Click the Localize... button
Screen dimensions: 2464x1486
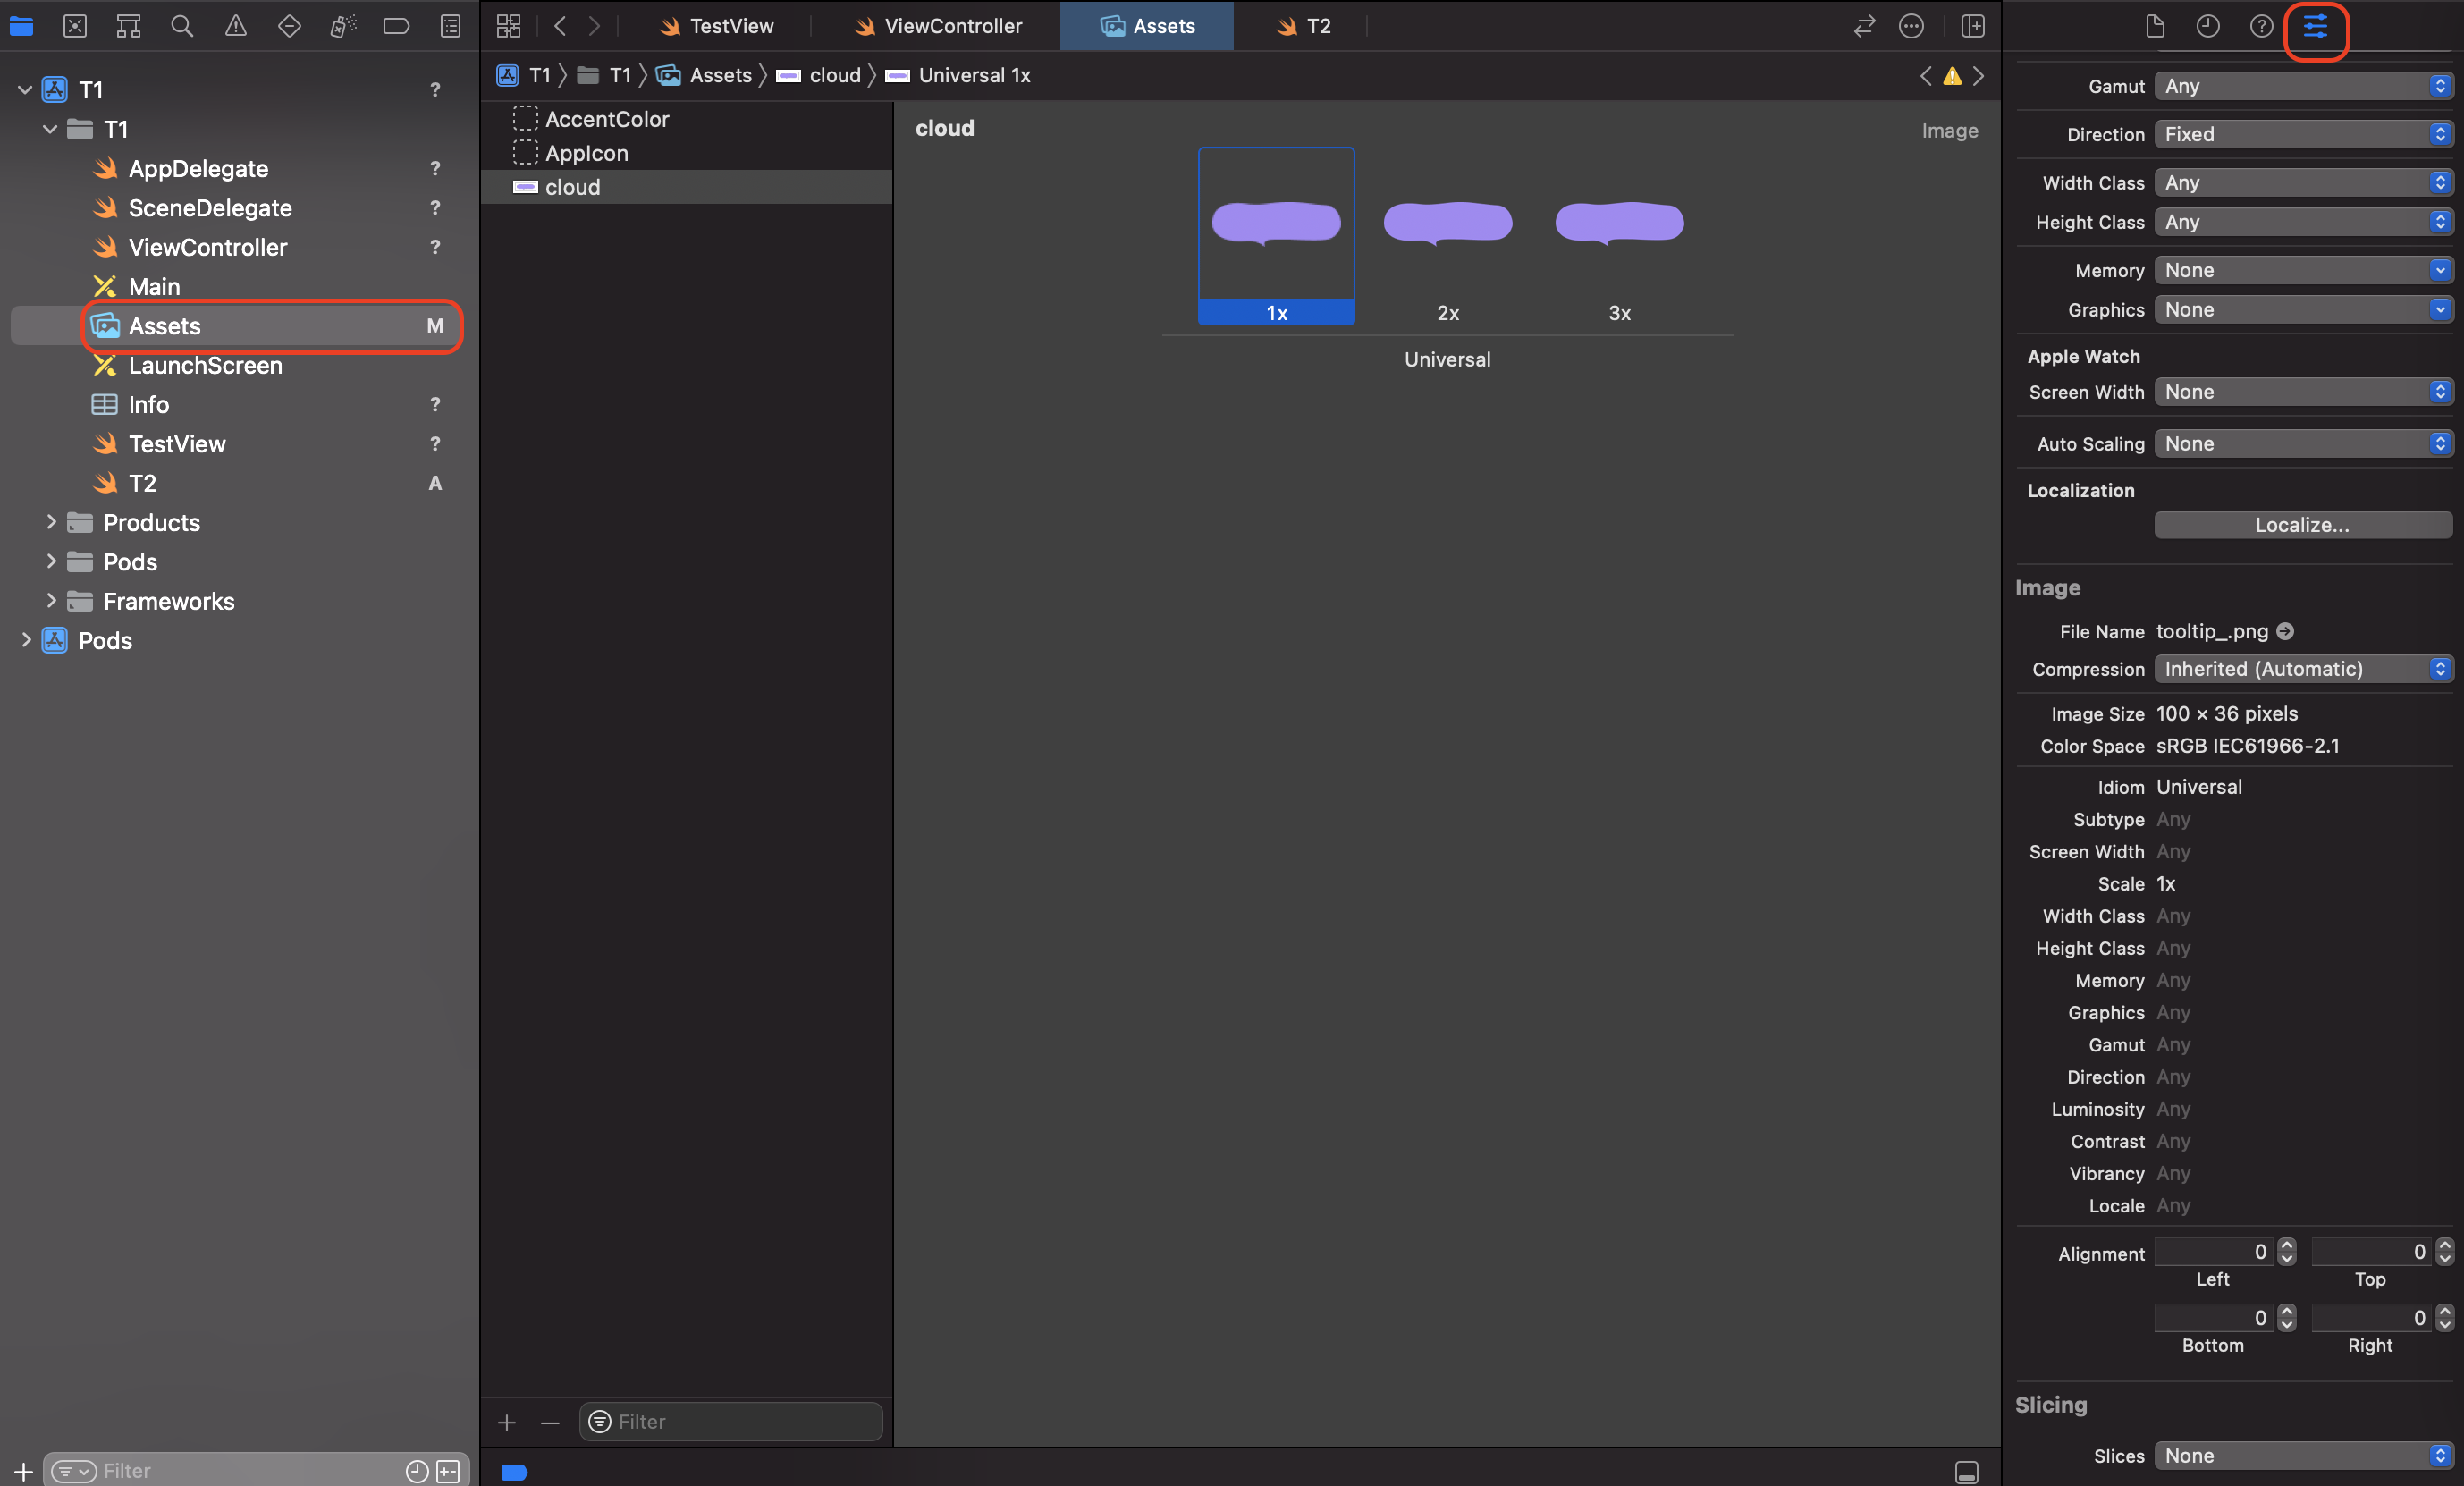[2302, 525]
